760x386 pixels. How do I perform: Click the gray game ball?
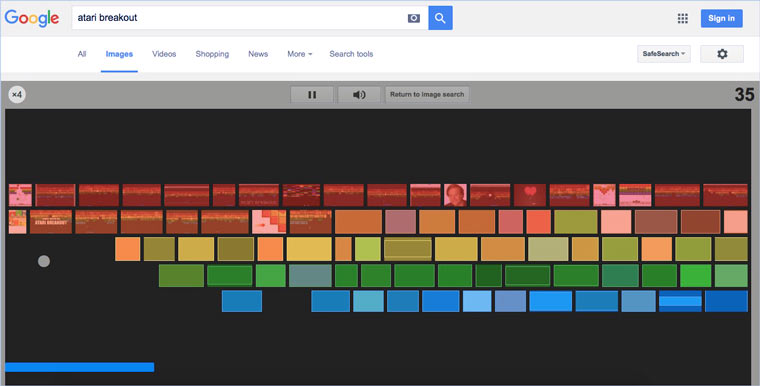[x=44, y=261]
